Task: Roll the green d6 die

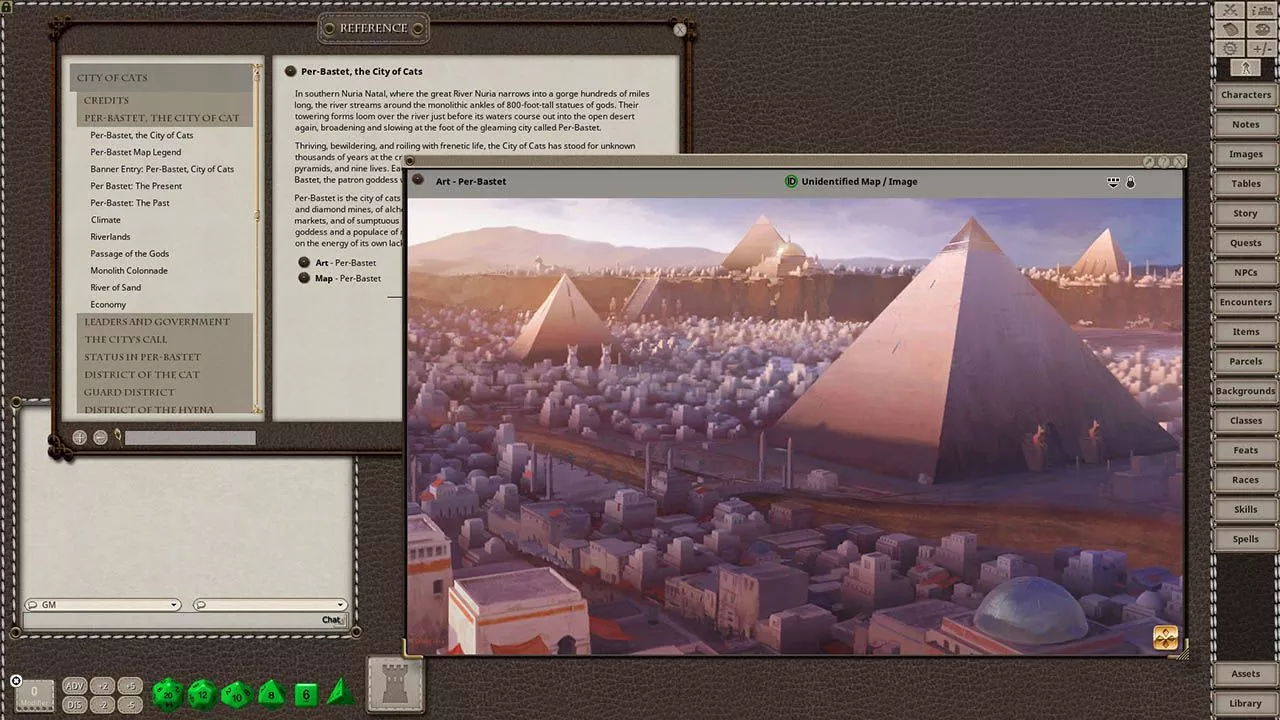Action: (306, 693)
